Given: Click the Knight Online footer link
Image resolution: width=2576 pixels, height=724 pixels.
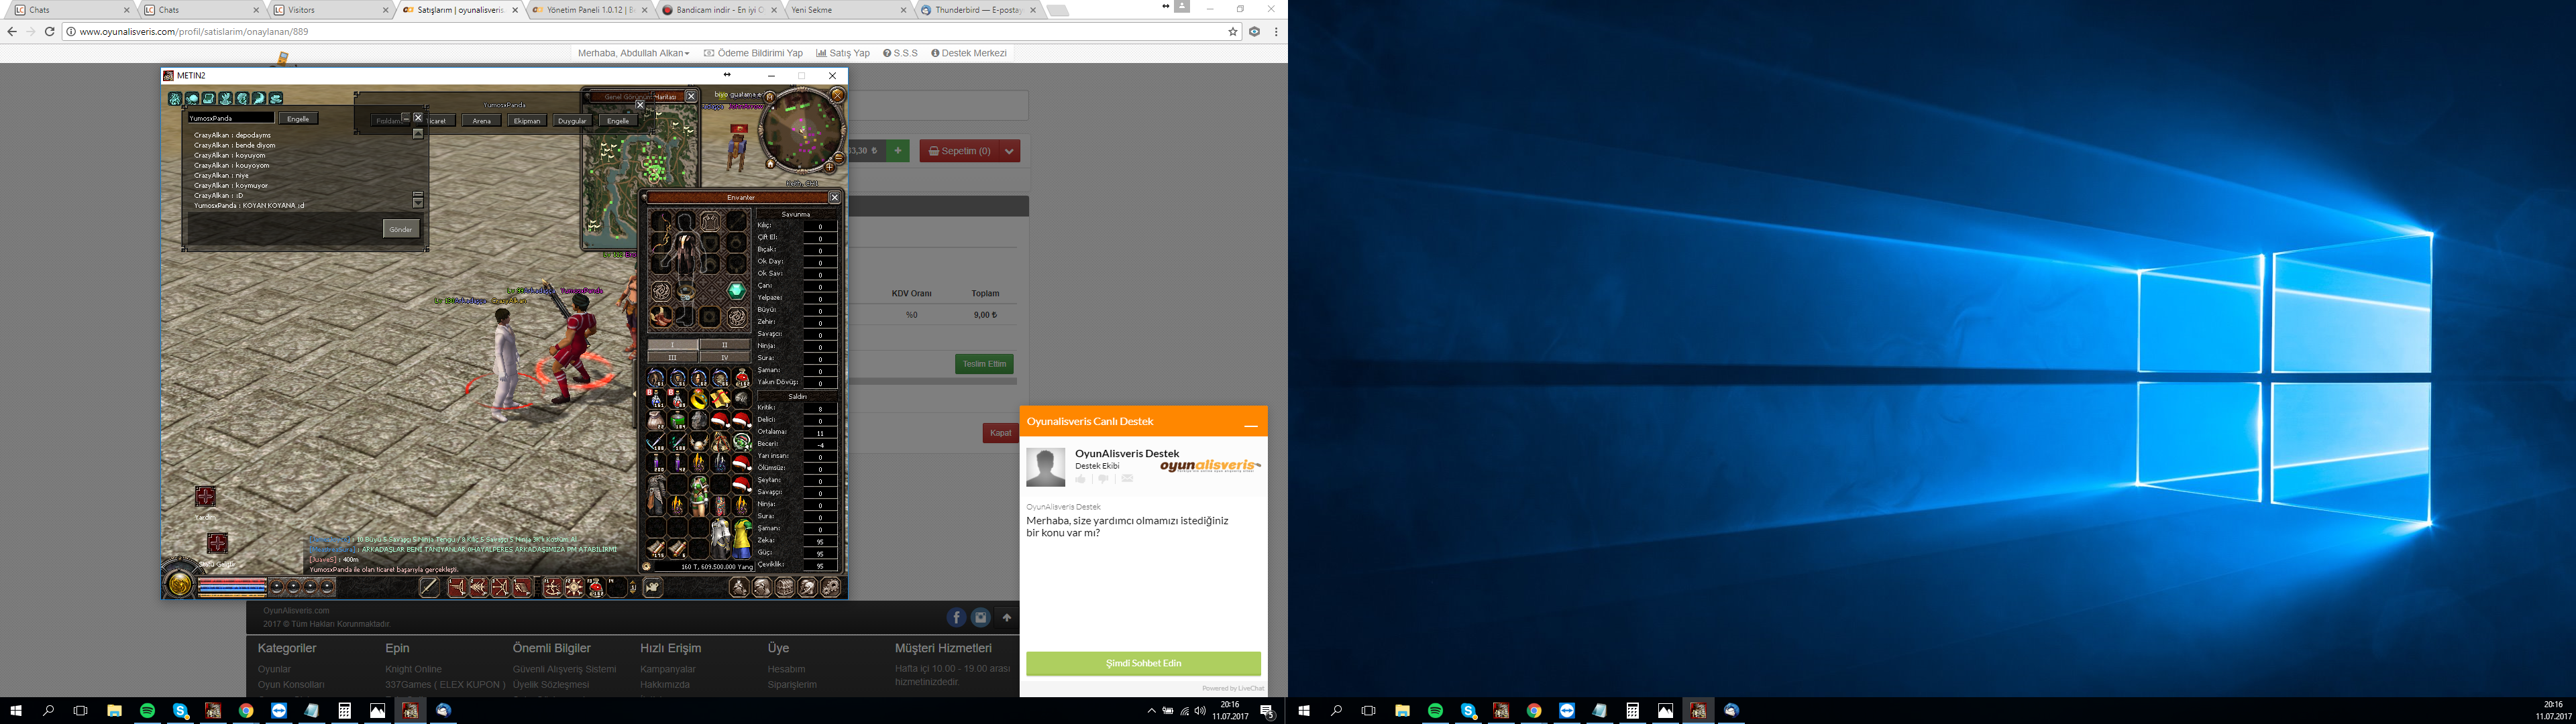Looking at the screenshot, I should 413,669.
